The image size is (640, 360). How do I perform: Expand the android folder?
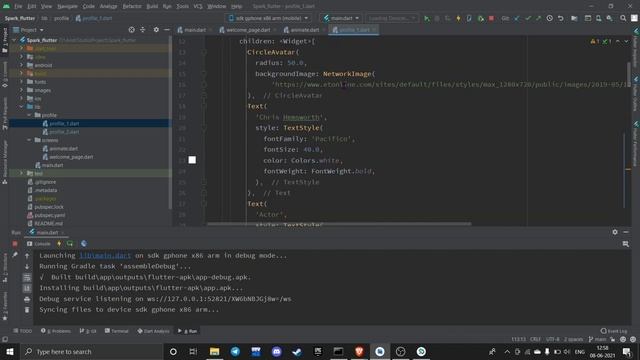pyautogui.click(x=22, y=65)
